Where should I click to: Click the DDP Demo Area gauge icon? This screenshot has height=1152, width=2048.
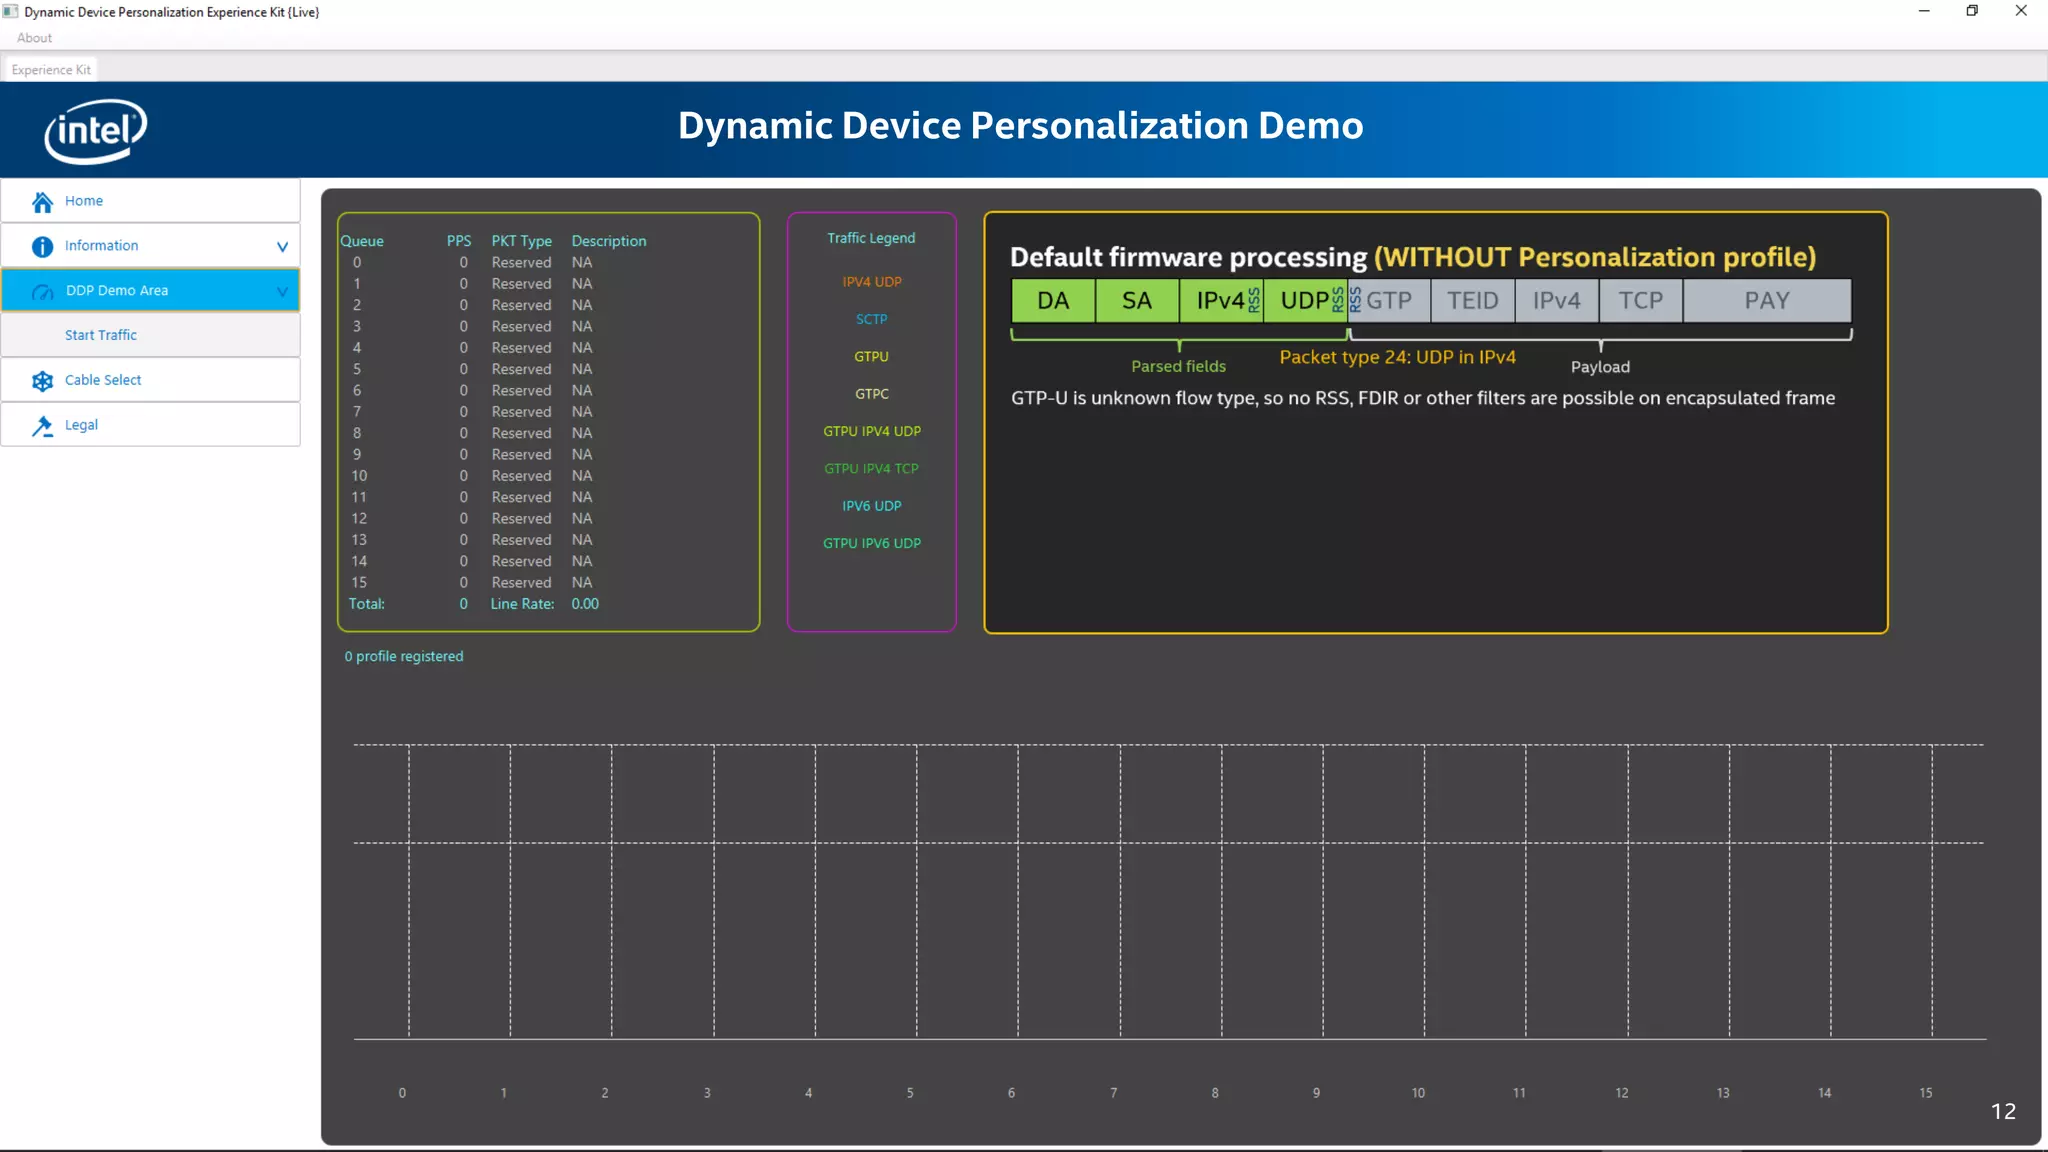coord(42,291)
